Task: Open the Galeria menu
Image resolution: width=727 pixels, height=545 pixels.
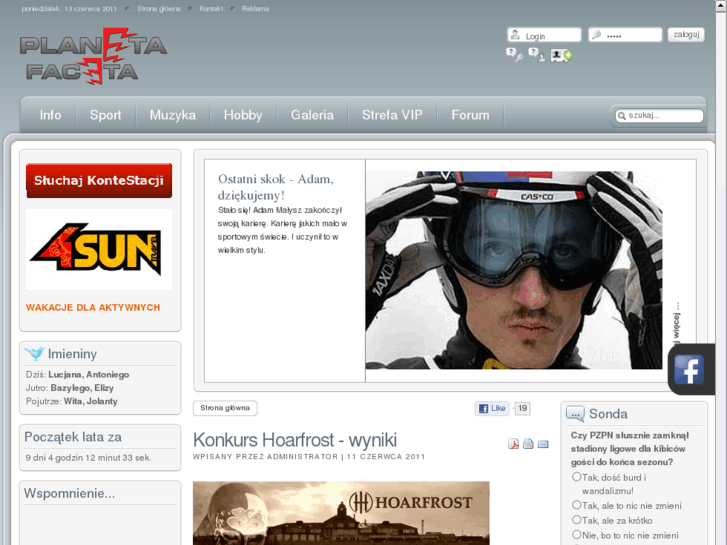Action: point(312,115)
